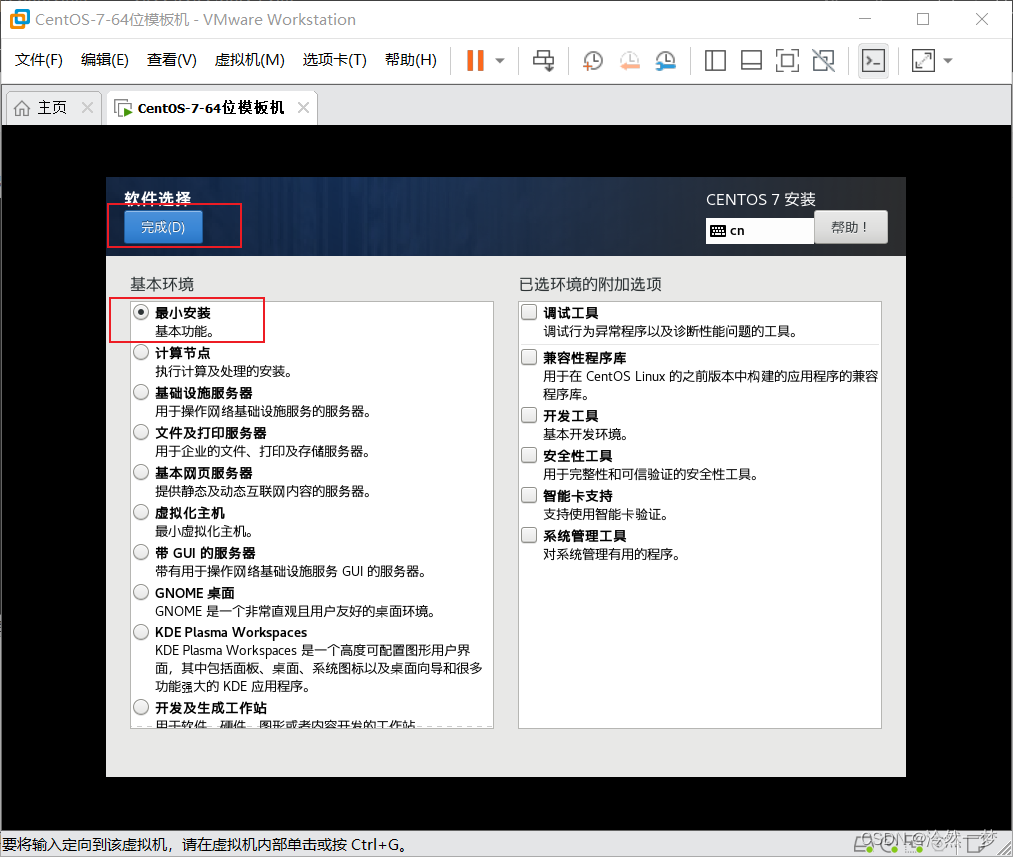Image resolution: width=1013 pixels, height=857 pixels.
Task: Open the 选项卡(T) menu
Action: 335,60
